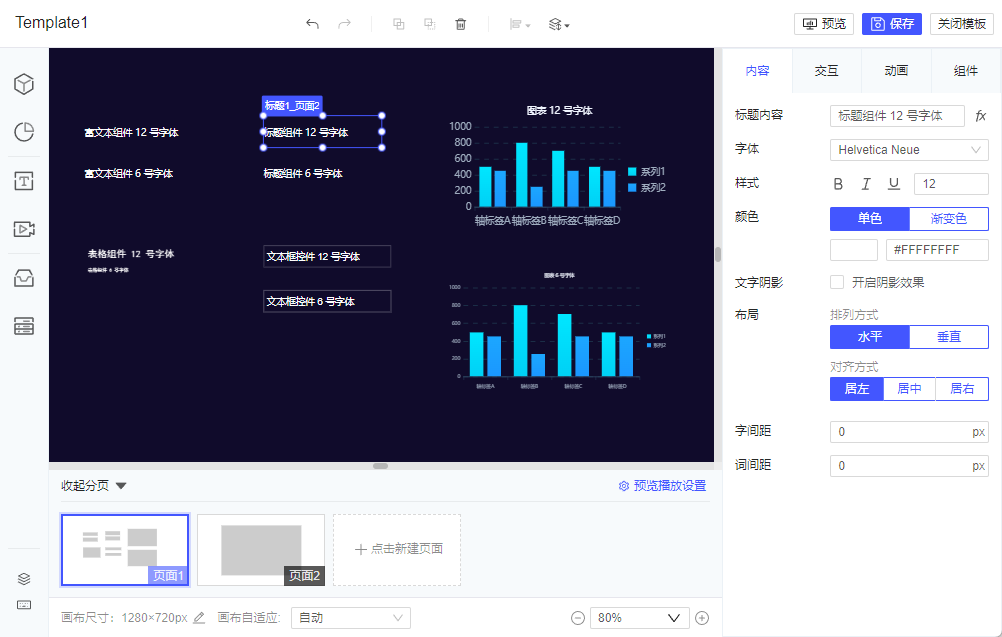
Task: Select 渐变色 gradient color mode
Action: (948, 219)
